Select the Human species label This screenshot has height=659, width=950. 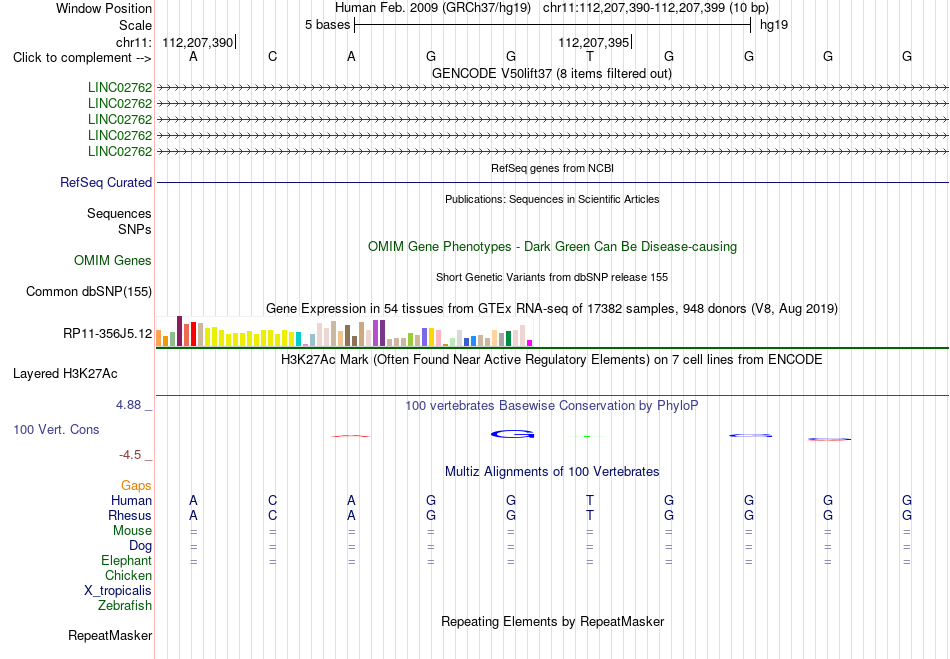pyautogui.click(x=131, y=500)
